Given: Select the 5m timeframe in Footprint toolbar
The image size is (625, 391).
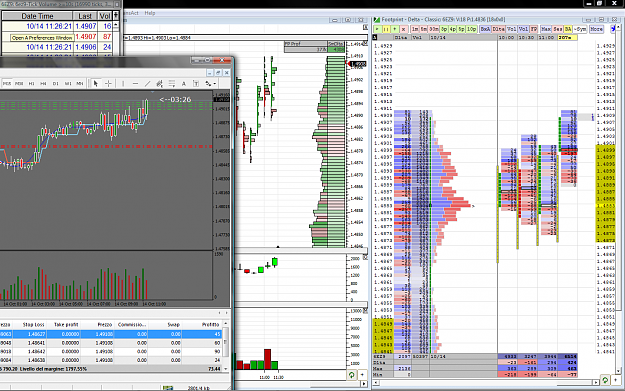Looking at the screenshot, I should (424, 29).
